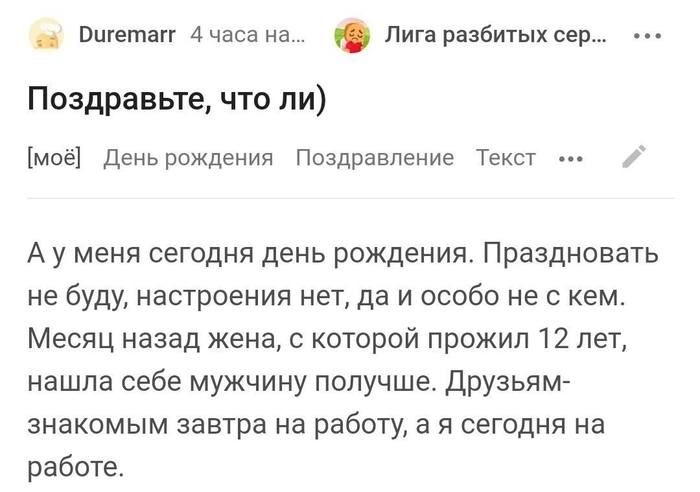
Task: Choose the 'Текст' tag
Action: coord(505,158)
